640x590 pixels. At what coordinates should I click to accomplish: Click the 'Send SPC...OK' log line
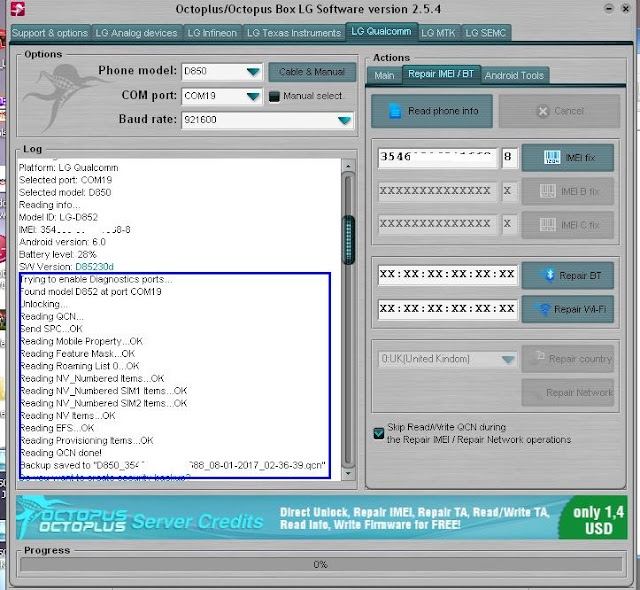point(51,329)
